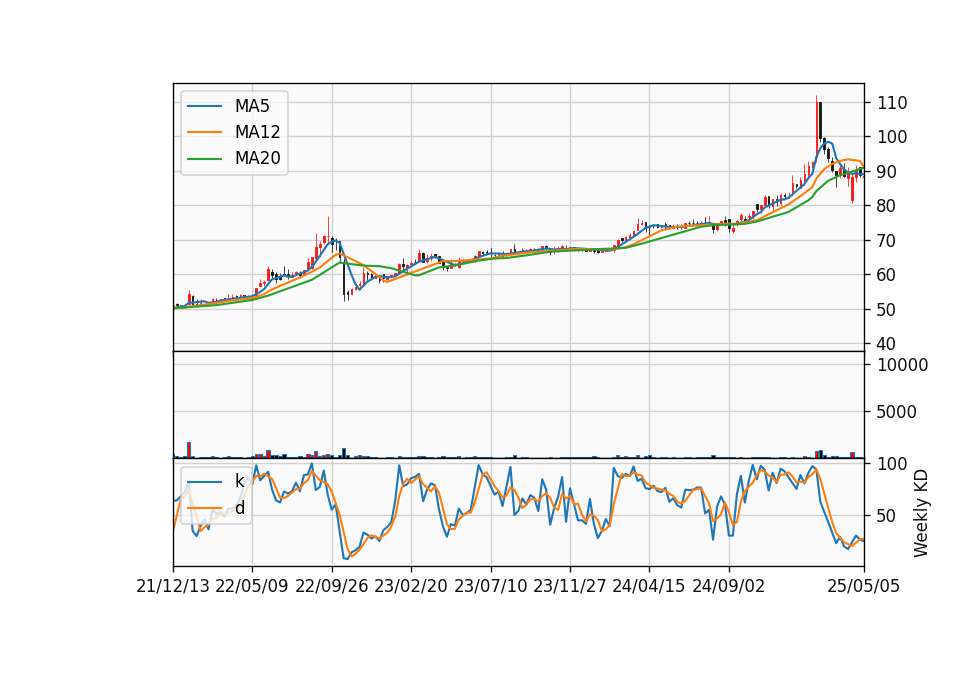
Task: Click the MA5 legend label
Action: click(x=252, y=106)
